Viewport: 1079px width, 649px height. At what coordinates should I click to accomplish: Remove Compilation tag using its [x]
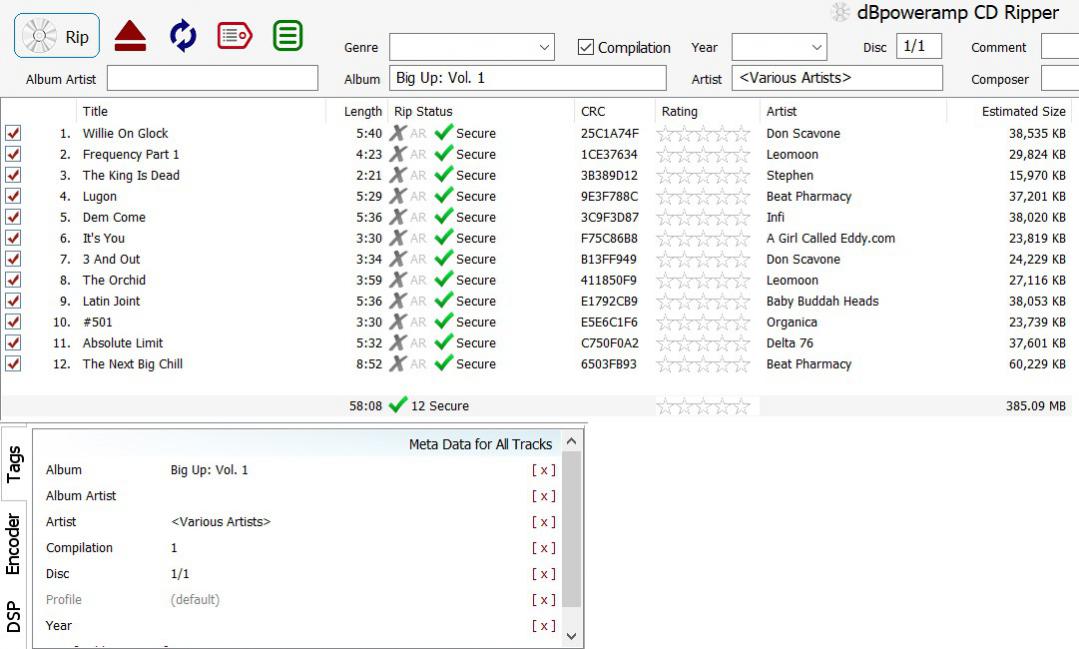[543, 548]
